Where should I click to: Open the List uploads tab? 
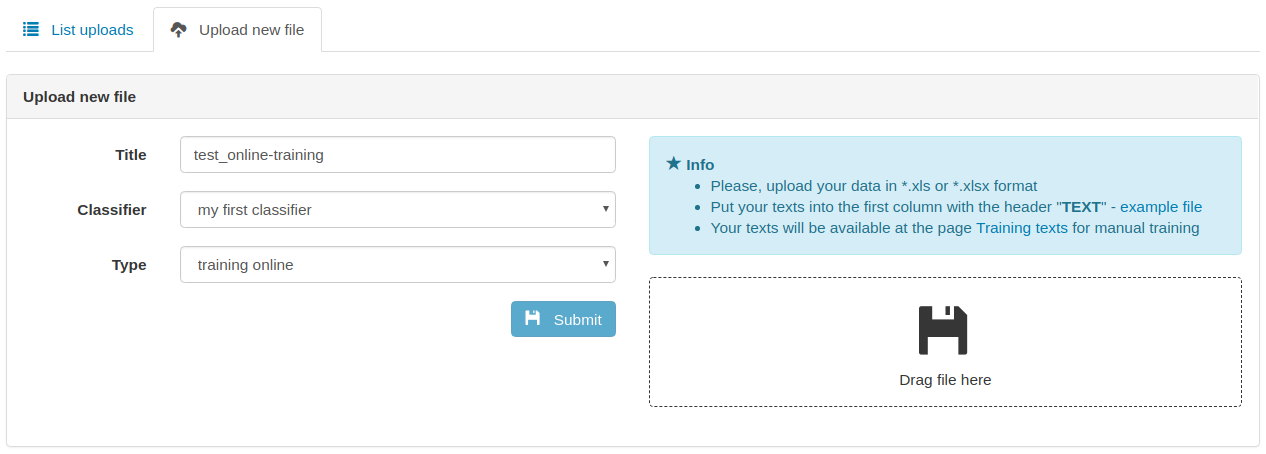[x=78, y=30]
